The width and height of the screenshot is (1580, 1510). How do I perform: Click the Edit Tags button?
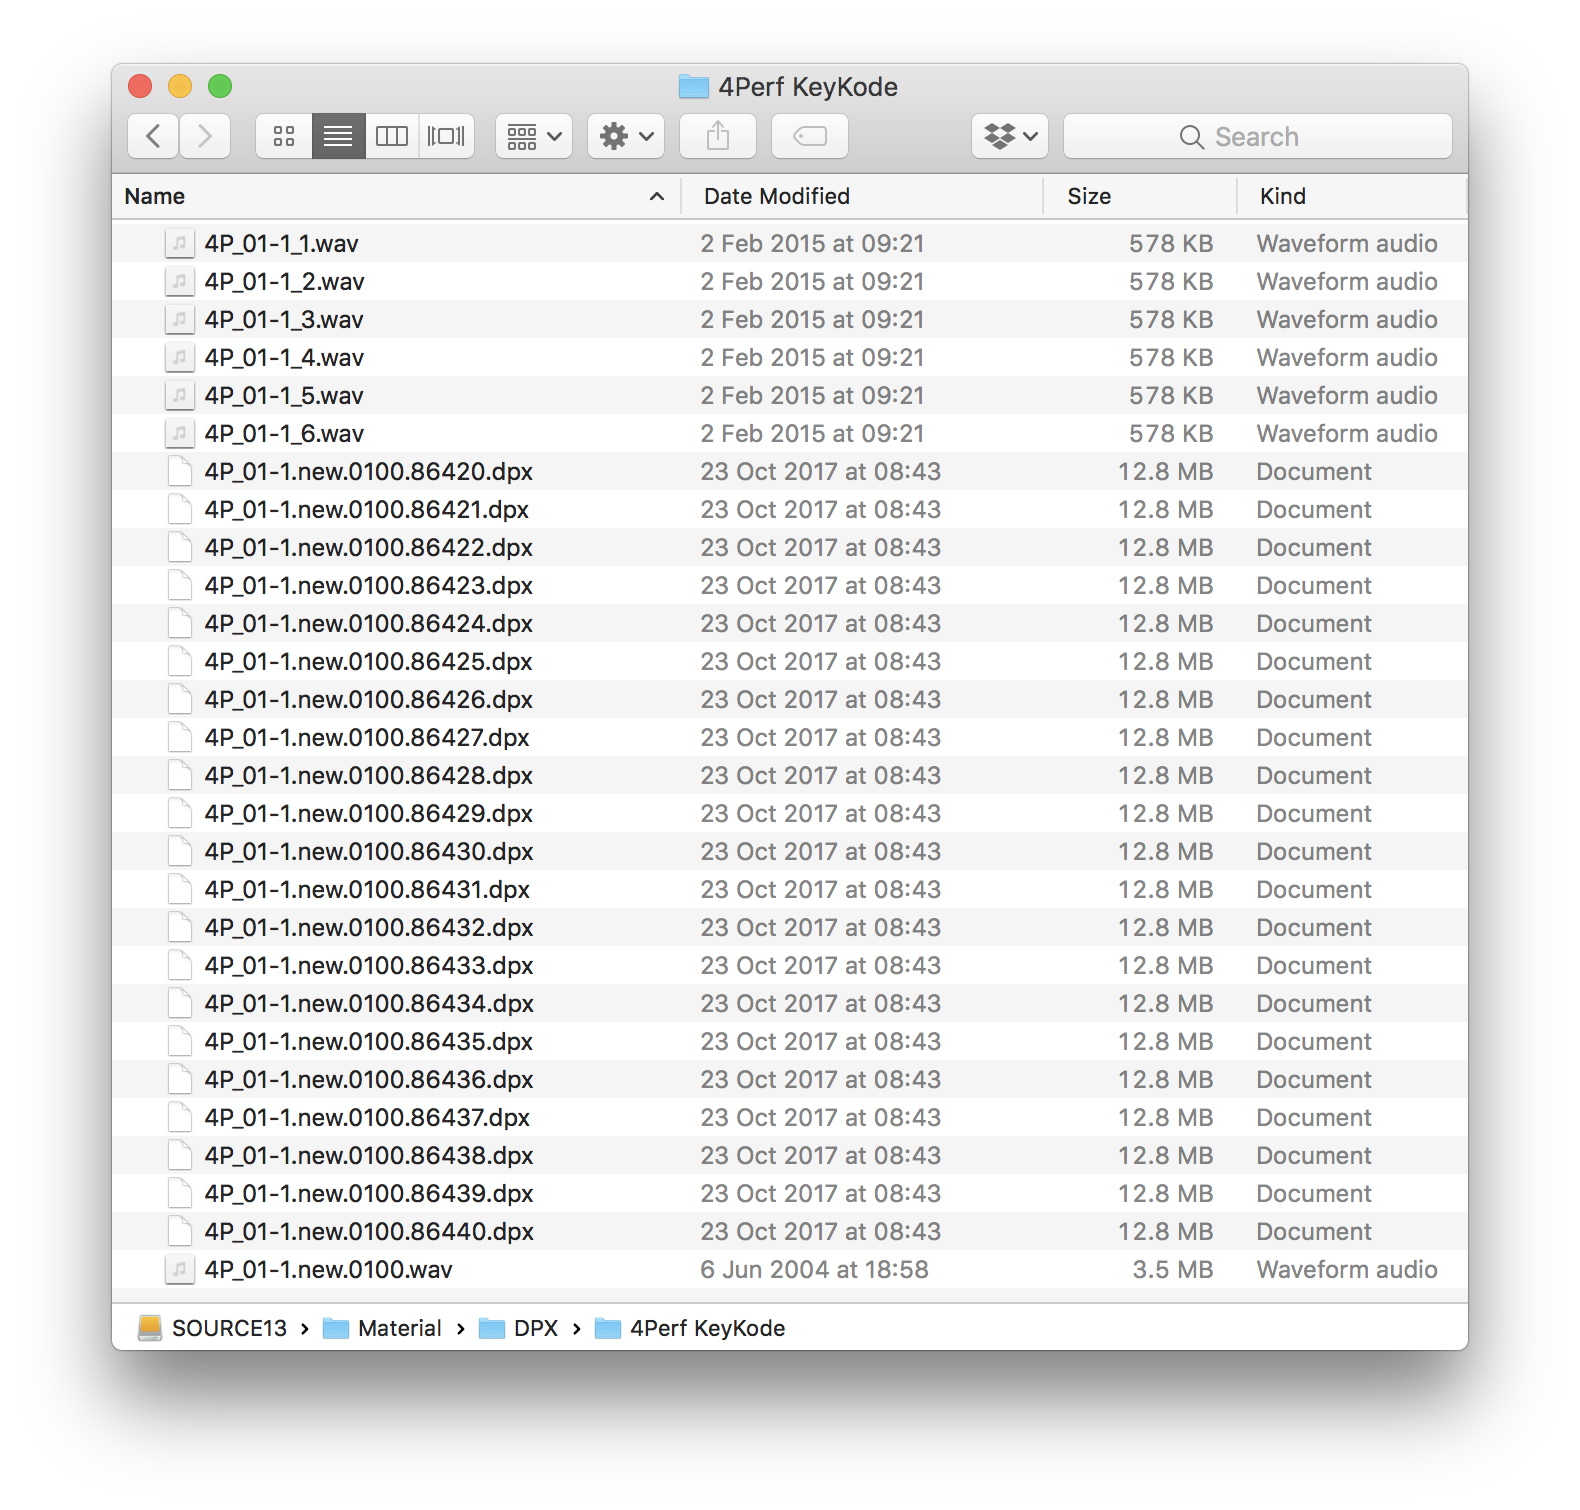810,136
